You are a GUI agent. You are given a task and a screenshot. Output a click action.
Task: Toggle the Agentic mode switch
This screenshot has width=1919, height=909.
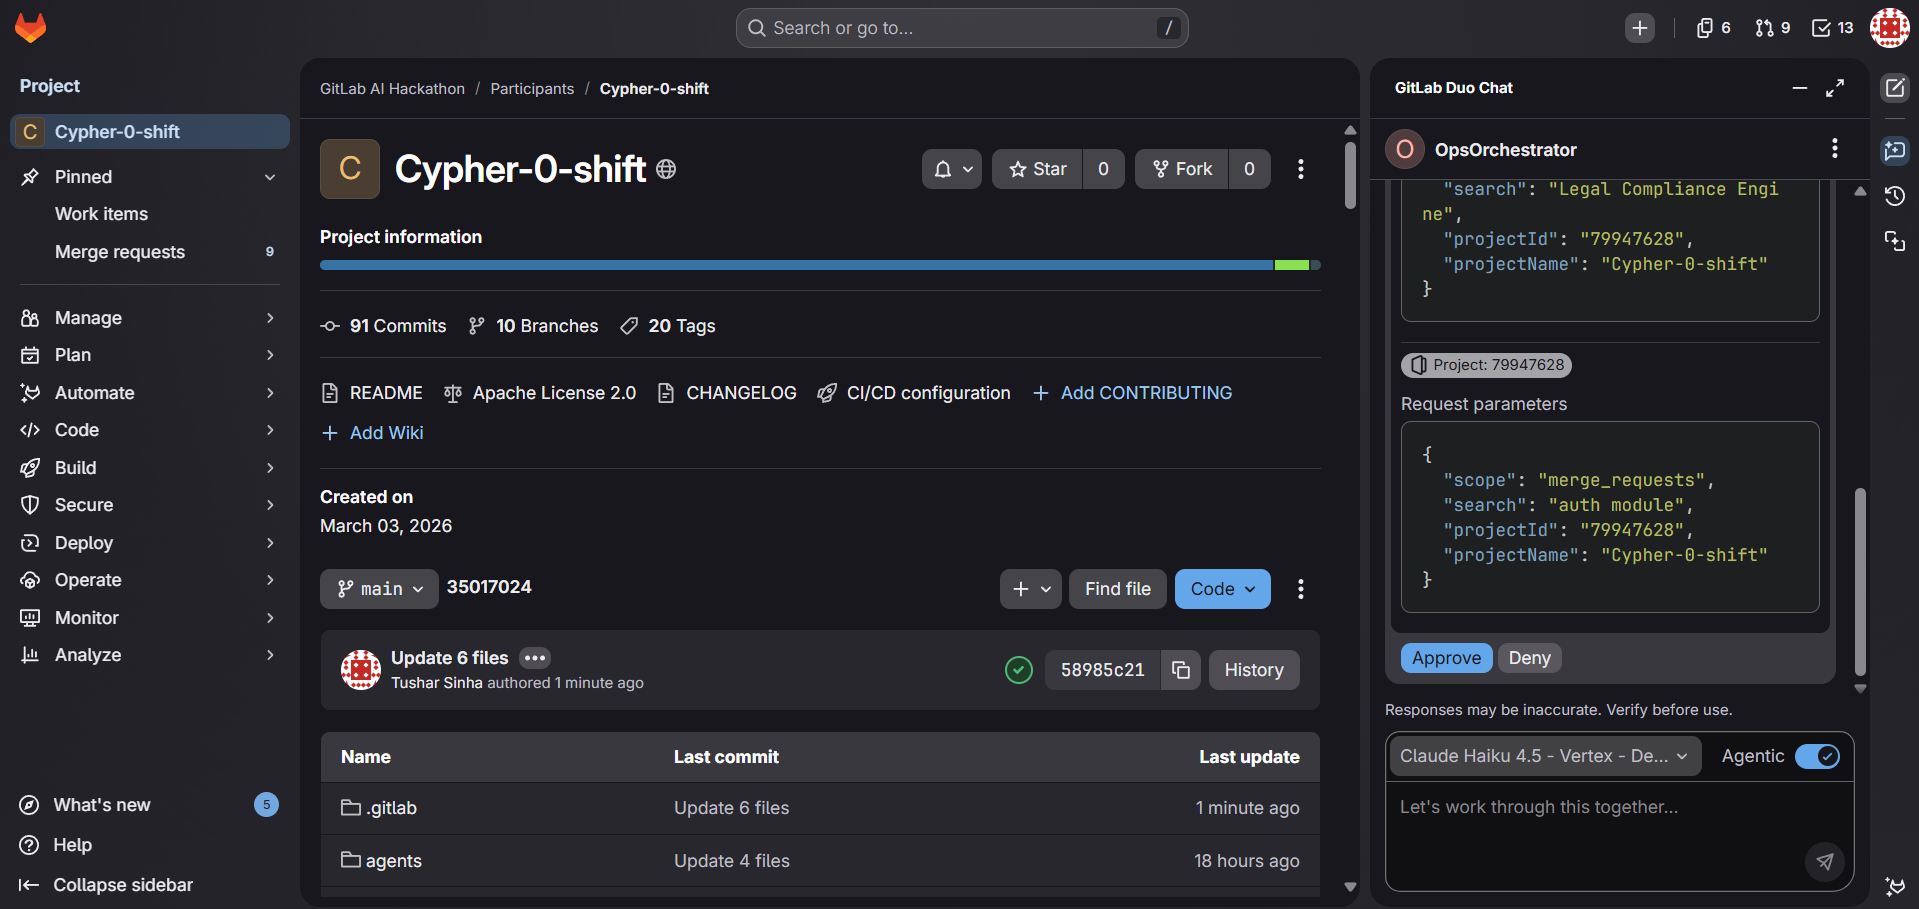[1817, 756]
